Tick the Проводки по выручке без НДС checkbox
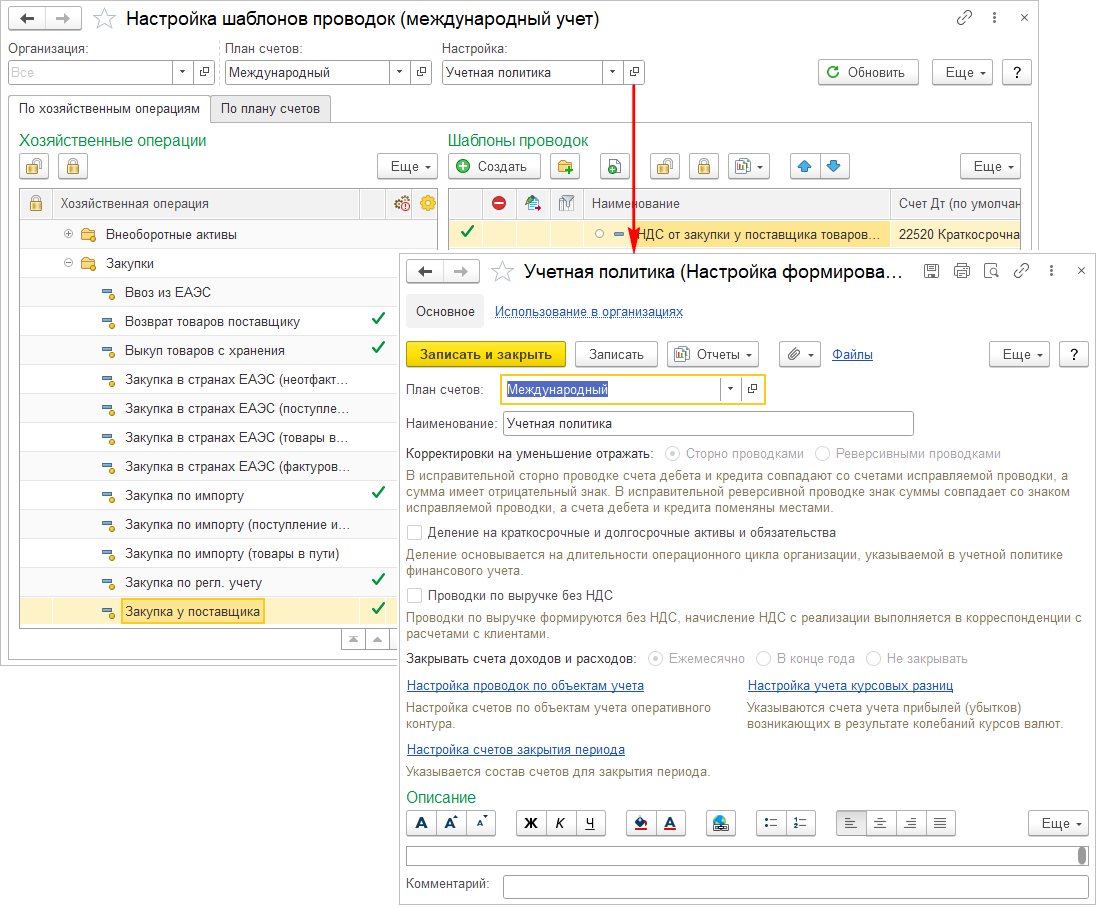Viewport: 1100px width, 908px height. pos(415,595)
